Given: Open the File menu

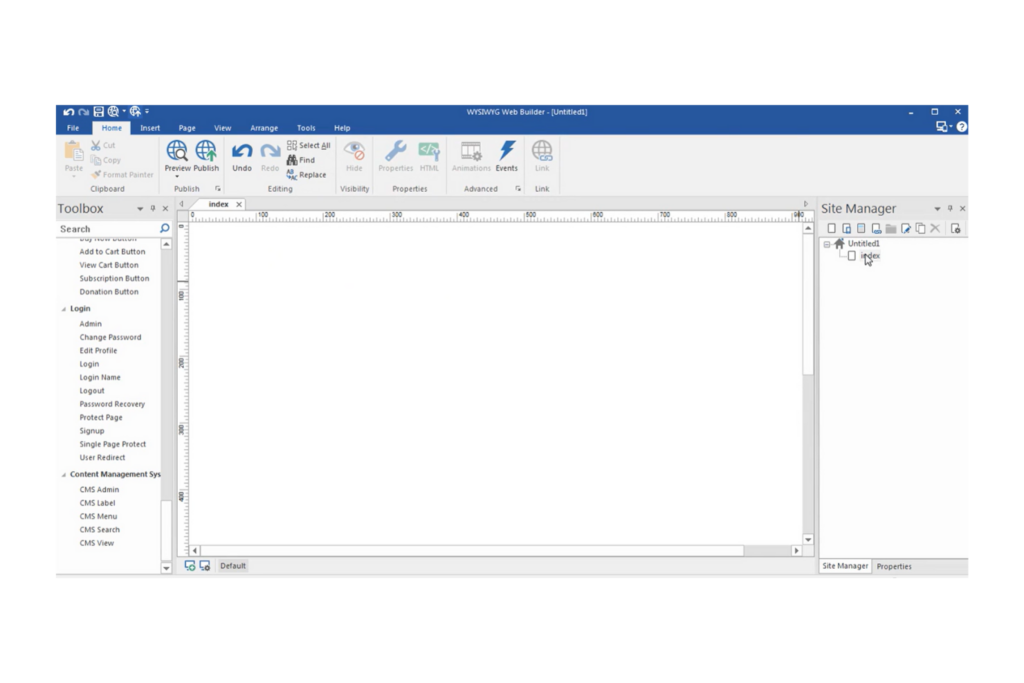Looking at the screenshot, I should pyautogui.click(x=73, y=128).
